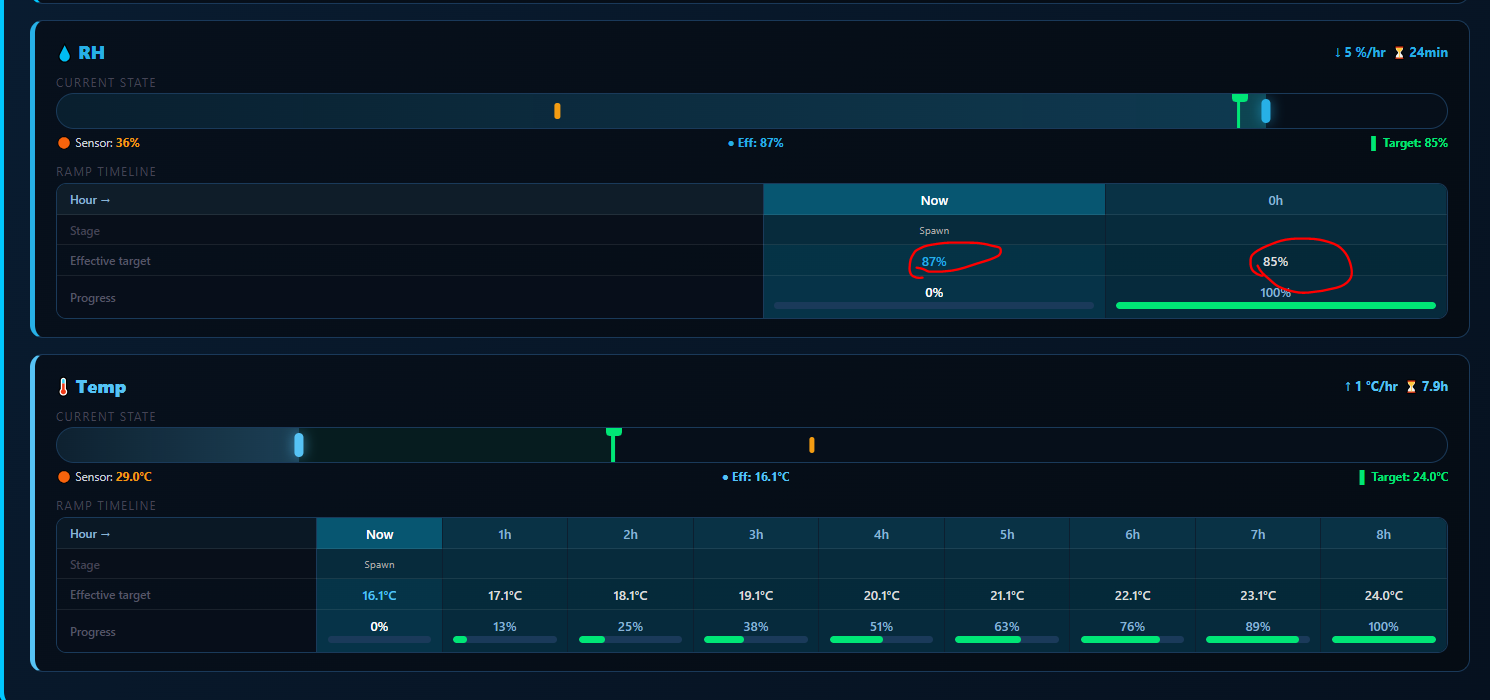This screenshot has height=700, width=1490.
Task: Click the RH panel title
Action: [x=91, y=53]
